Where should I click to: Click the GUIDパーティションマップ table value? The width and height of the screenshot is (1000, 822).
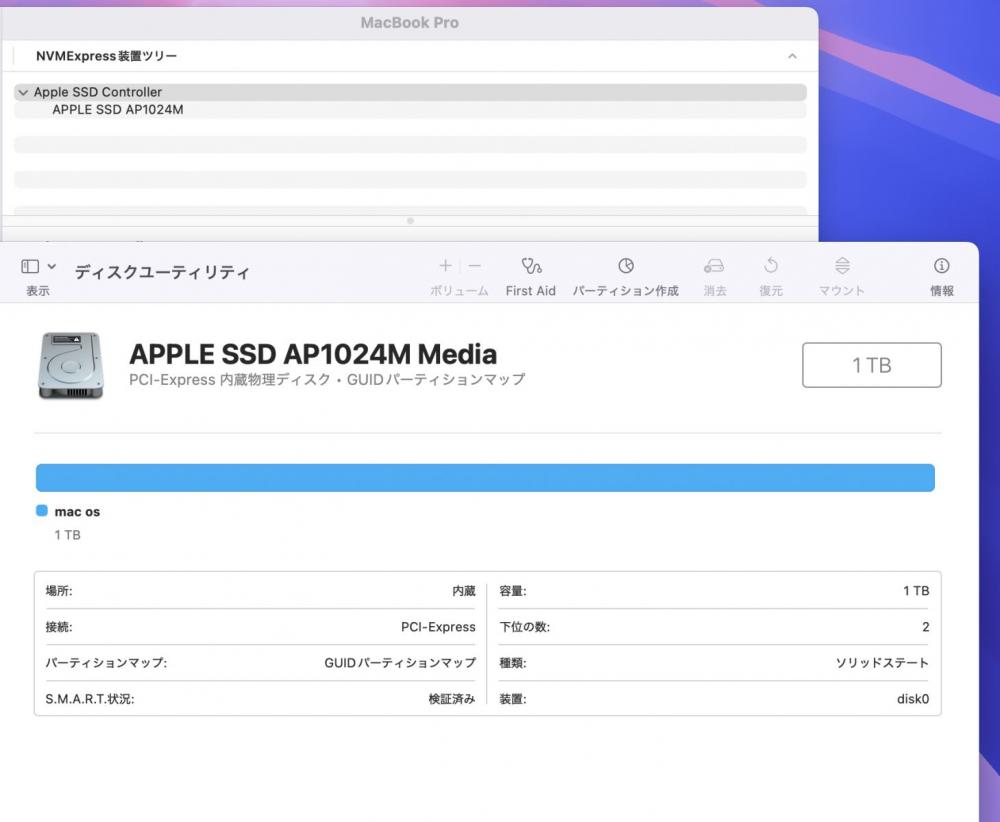coord(400,663)
